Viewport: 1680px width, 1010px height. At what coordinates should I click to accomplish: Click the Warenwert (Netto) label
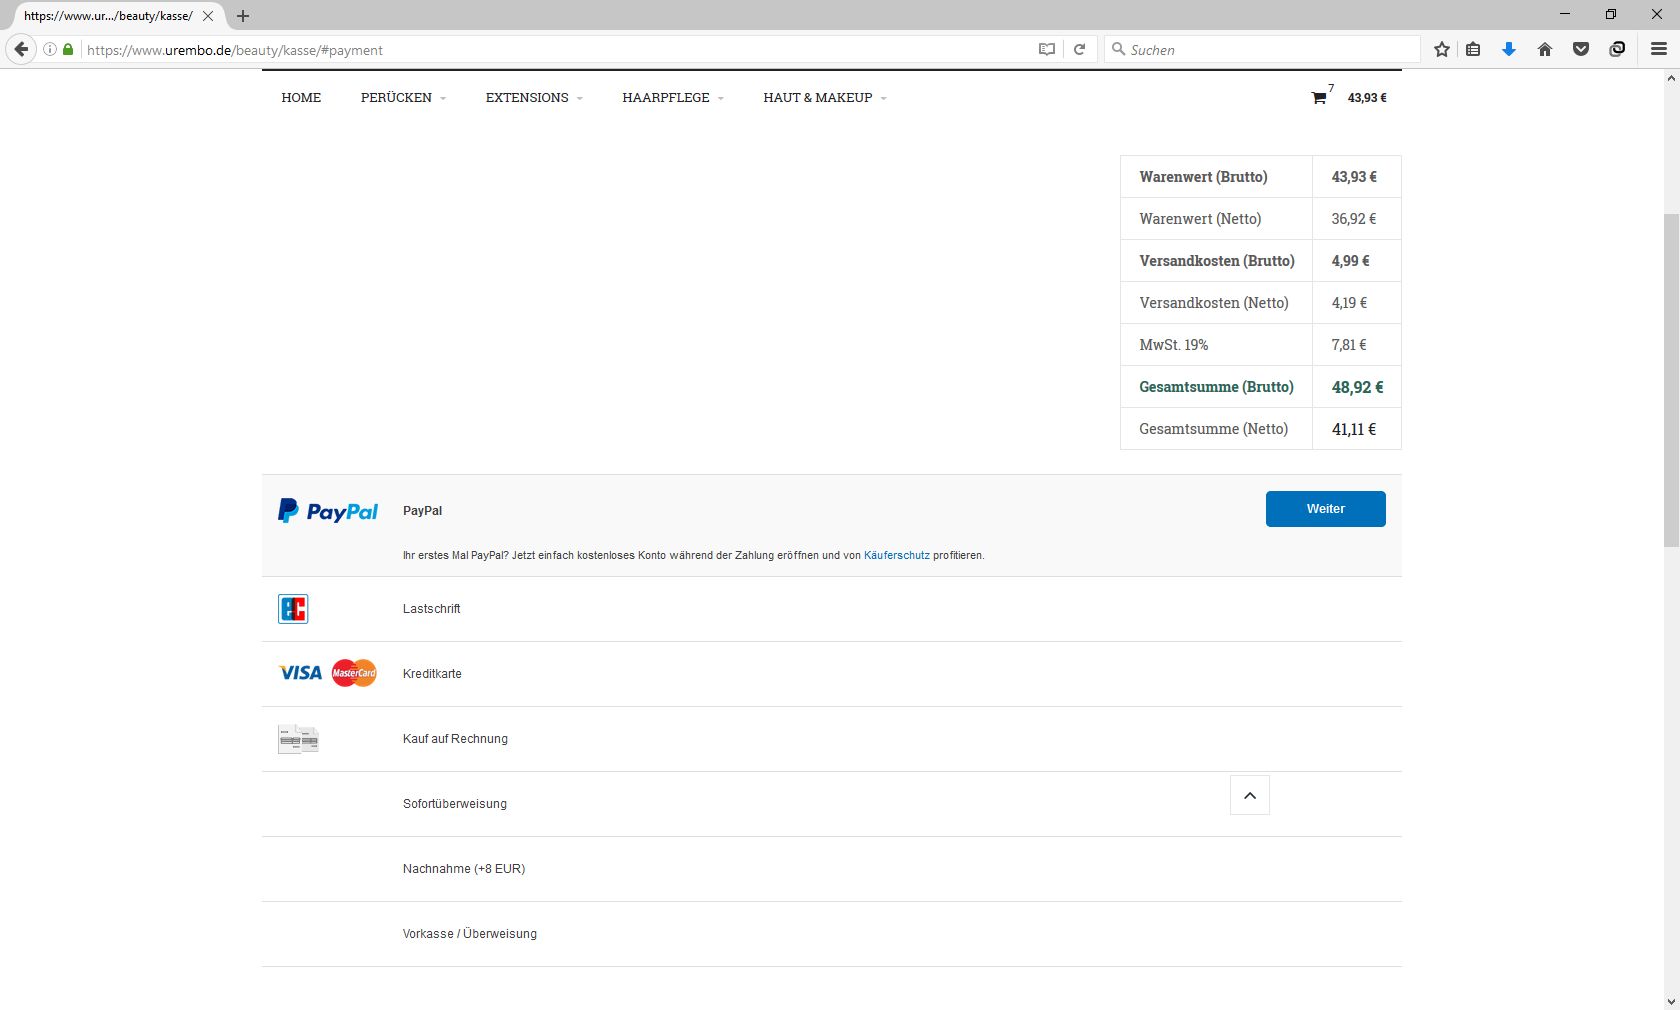(1200, 219)
